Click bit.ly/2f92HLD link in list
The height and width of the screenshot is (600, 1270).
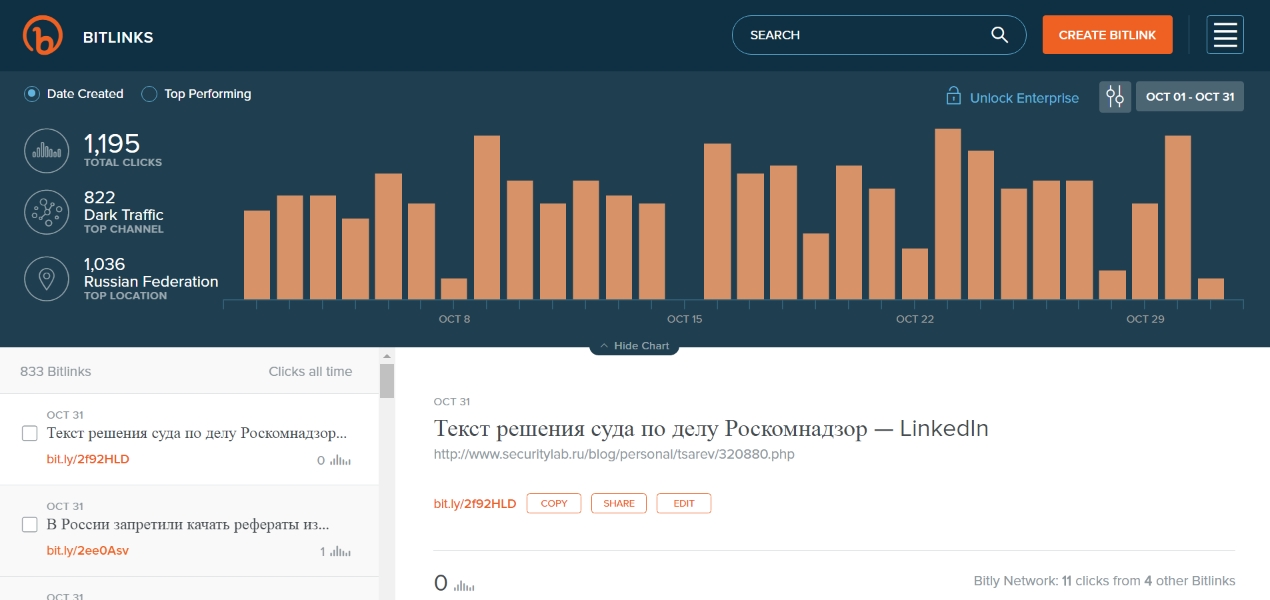pyautogui.click(x=88, y=460)
